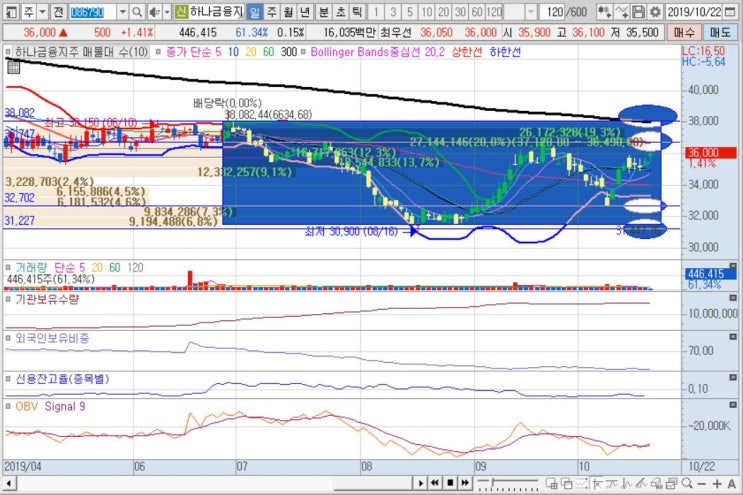The image size is (743, 495).
Task: Click the small grid icon in the chart area
Action: click(13, 68)
